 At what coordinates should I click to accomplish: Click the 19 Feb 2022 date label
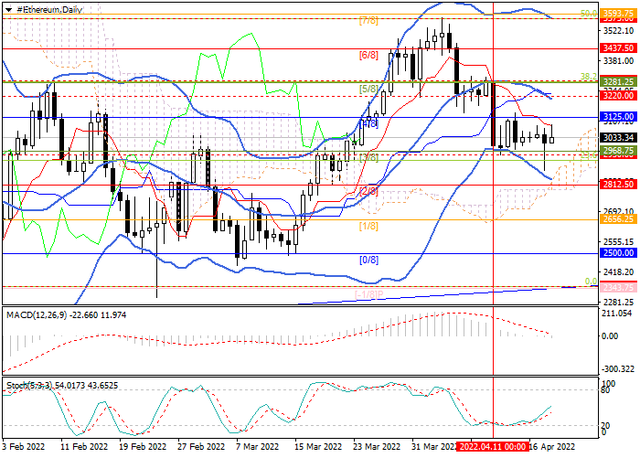pyautogui.click(x=143, y=446)
